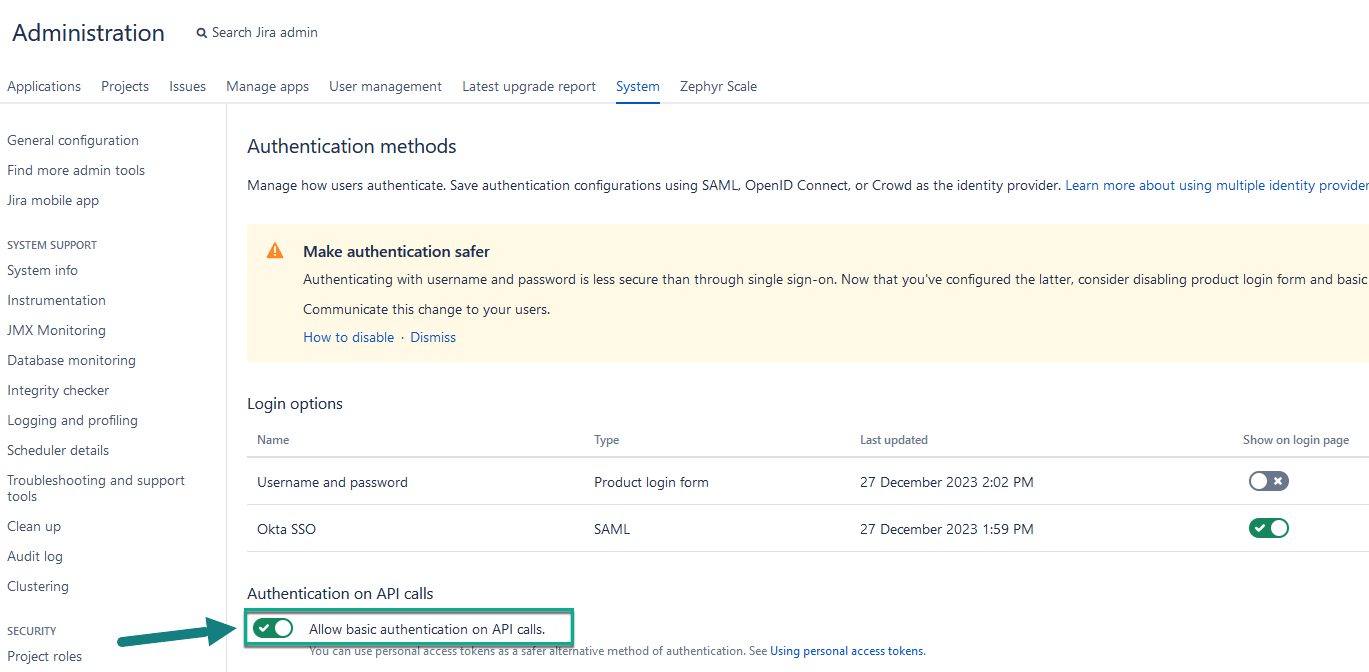The height and width of the screenshot is (672, 1369).
Task: Navigate to Database monitoring
Action: coord(70,360)
